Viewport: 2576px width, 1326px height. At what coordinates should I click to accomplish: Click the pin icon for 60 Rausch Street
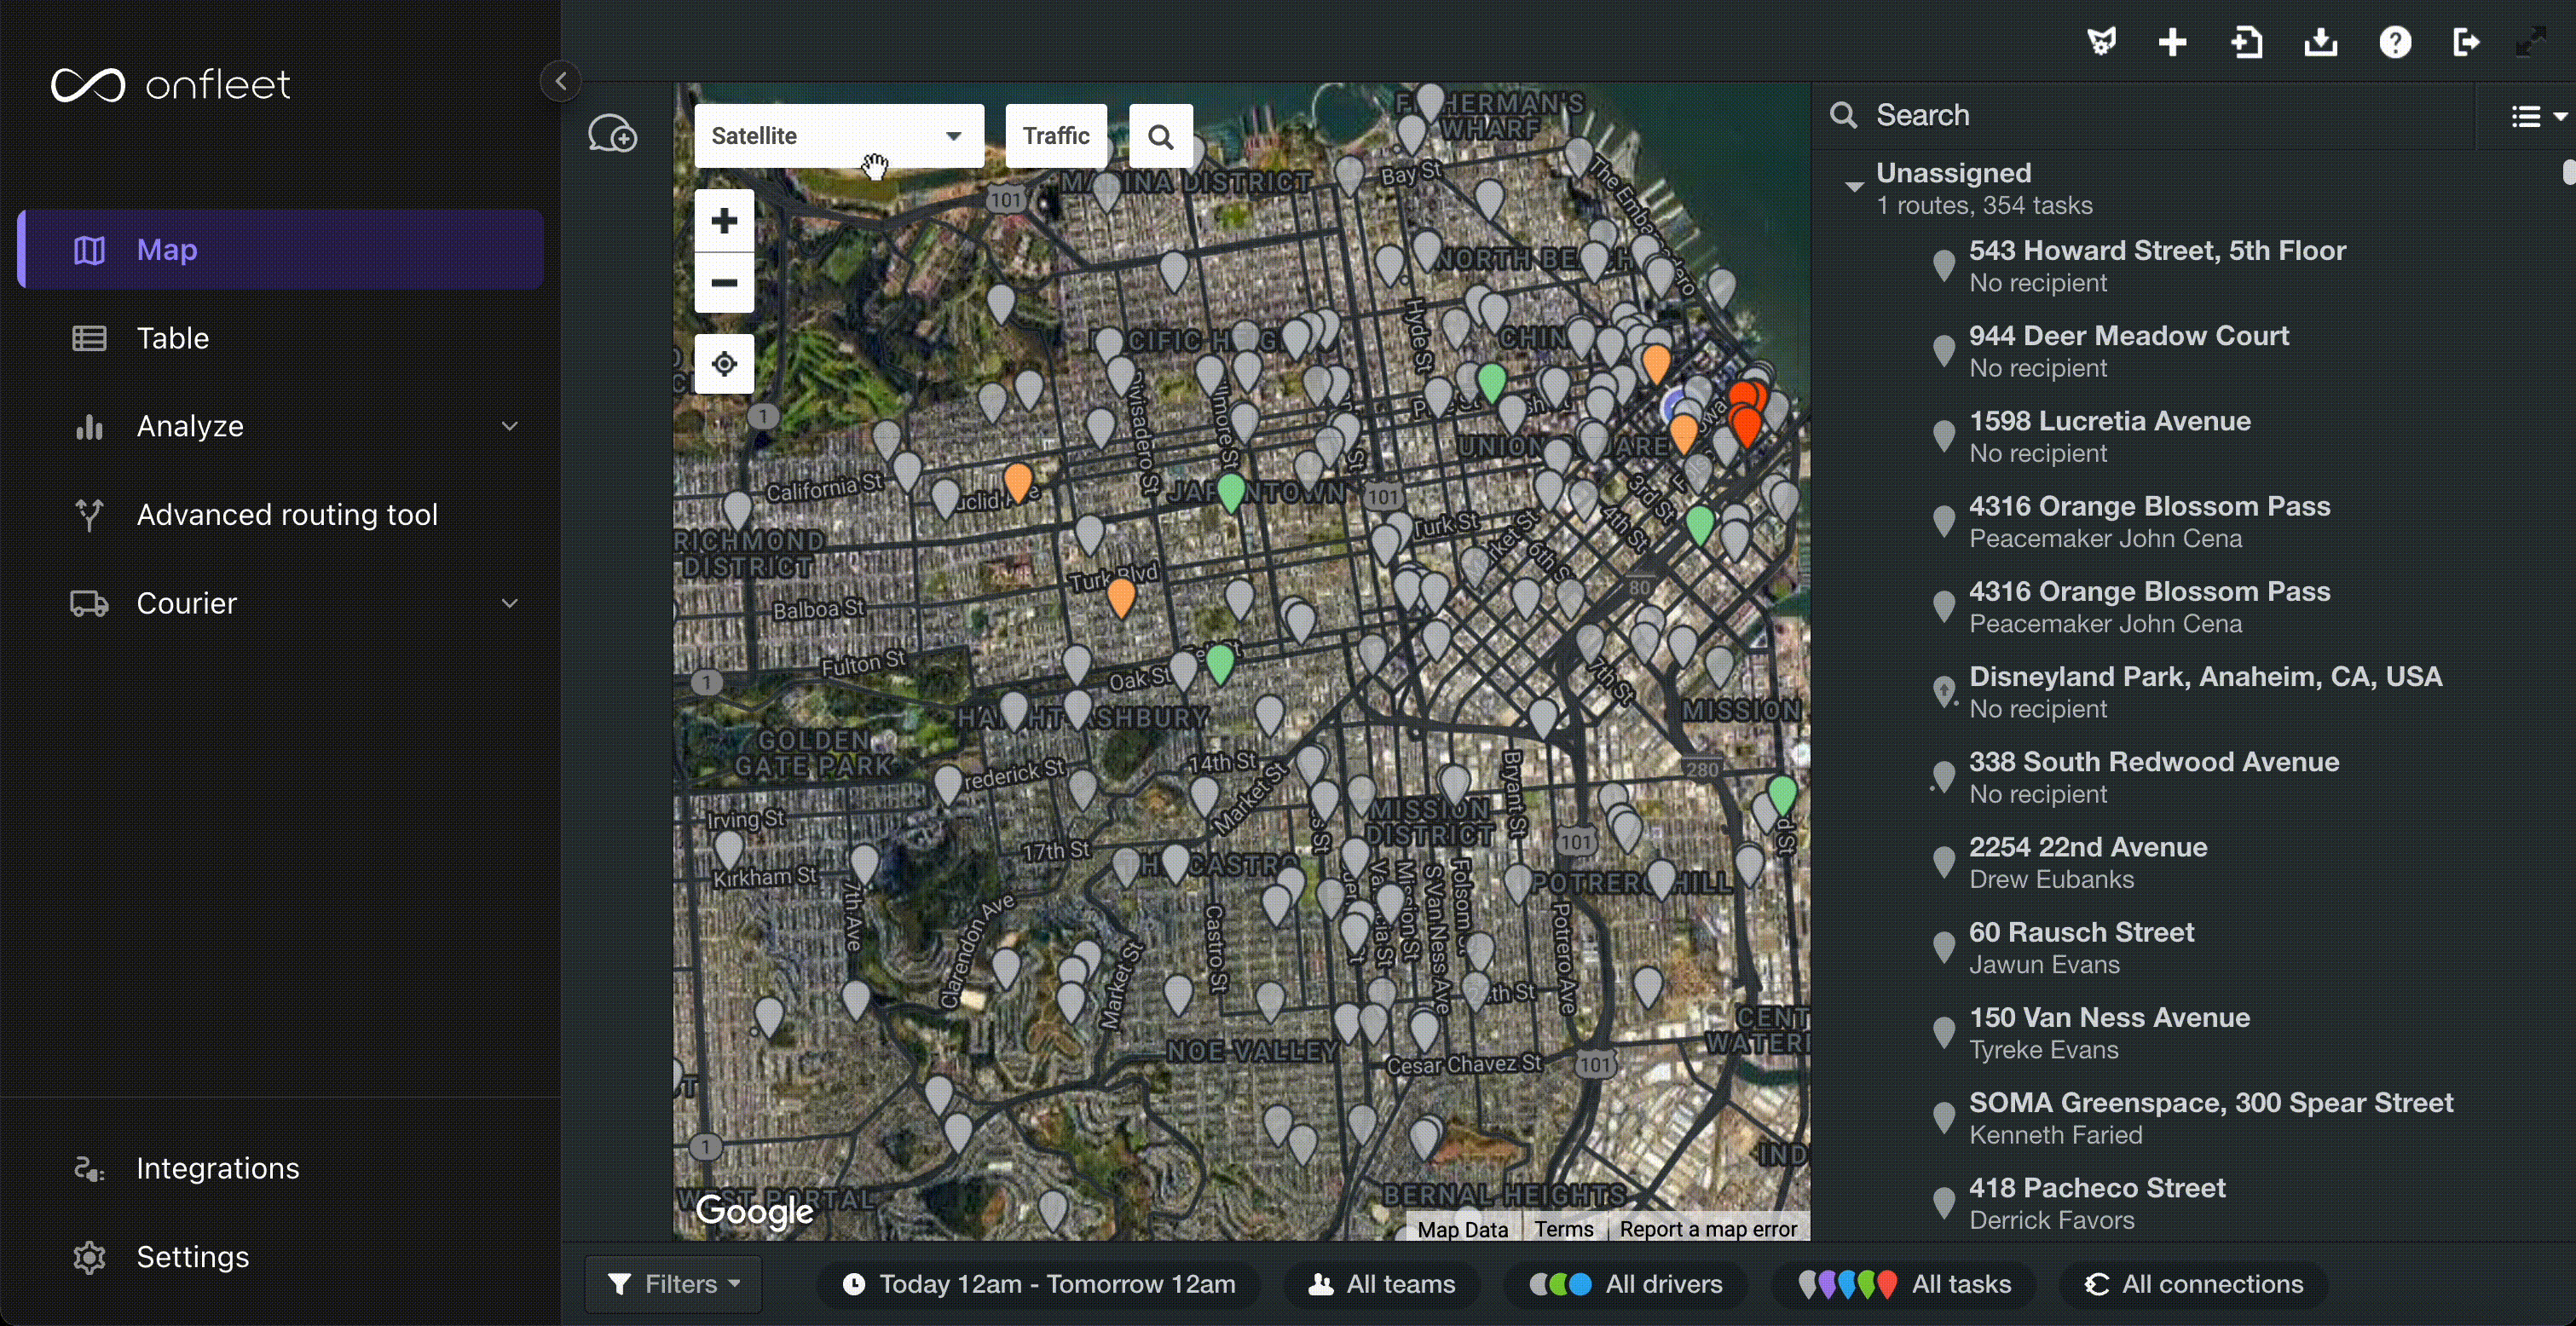[x=1943, y=947]
